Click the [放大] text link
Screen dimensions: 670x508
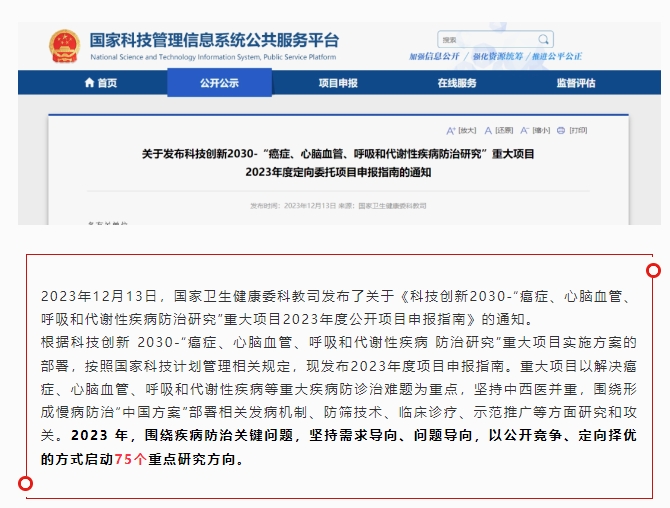click(467, 130)
